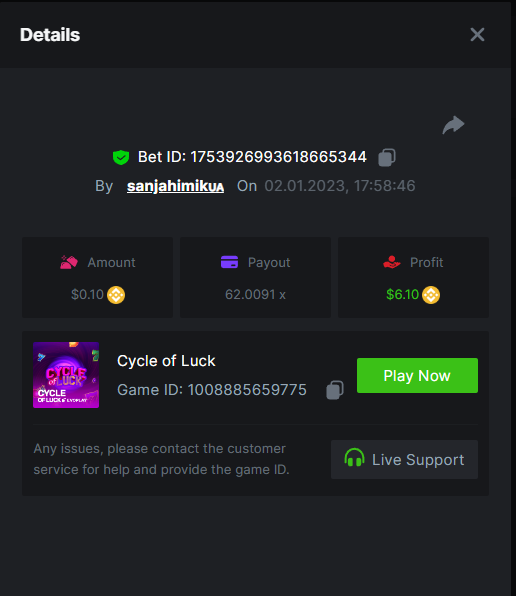Image resolution: width=516 pixels, height=596 pixels.
Task: Click the green verified shield icon
Action: click(x=121, y=157)
